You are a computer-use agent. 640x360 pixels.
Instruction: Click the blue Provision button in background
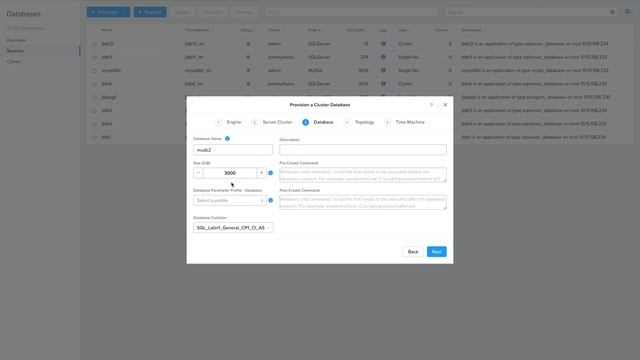click(109, 12)
